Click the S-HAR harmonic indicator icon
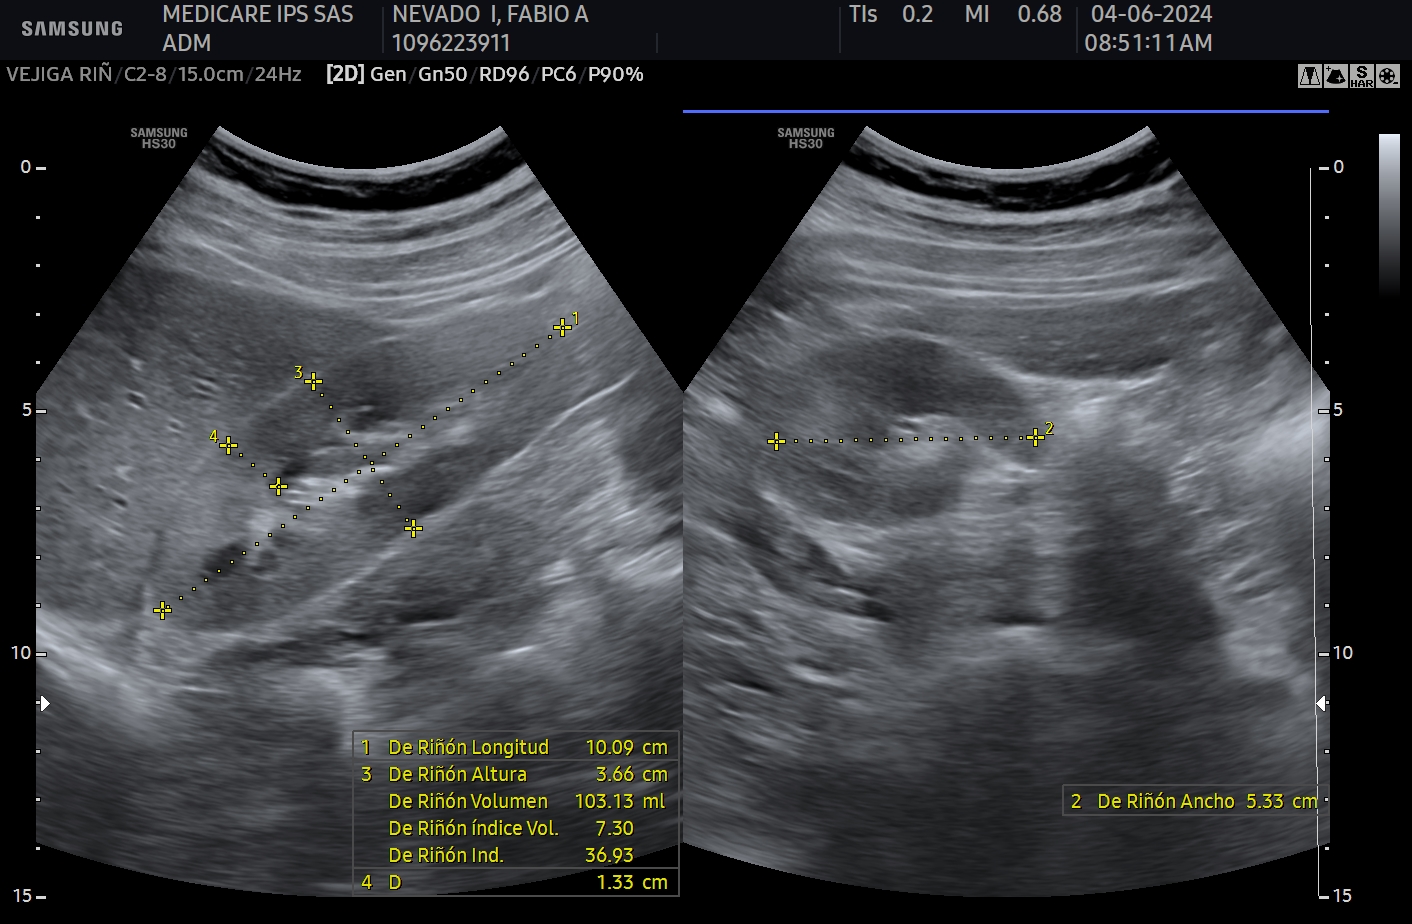Viewport: 1412px width, 924px height. [1361, 76]
